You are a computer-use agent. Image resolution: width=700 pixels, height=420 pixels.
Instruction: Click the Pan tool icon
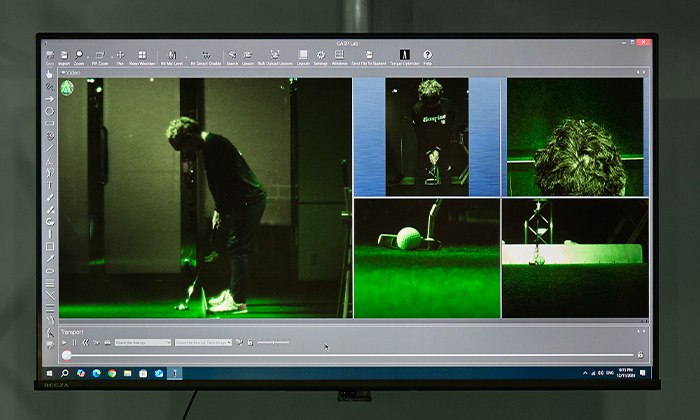point(120,57)
